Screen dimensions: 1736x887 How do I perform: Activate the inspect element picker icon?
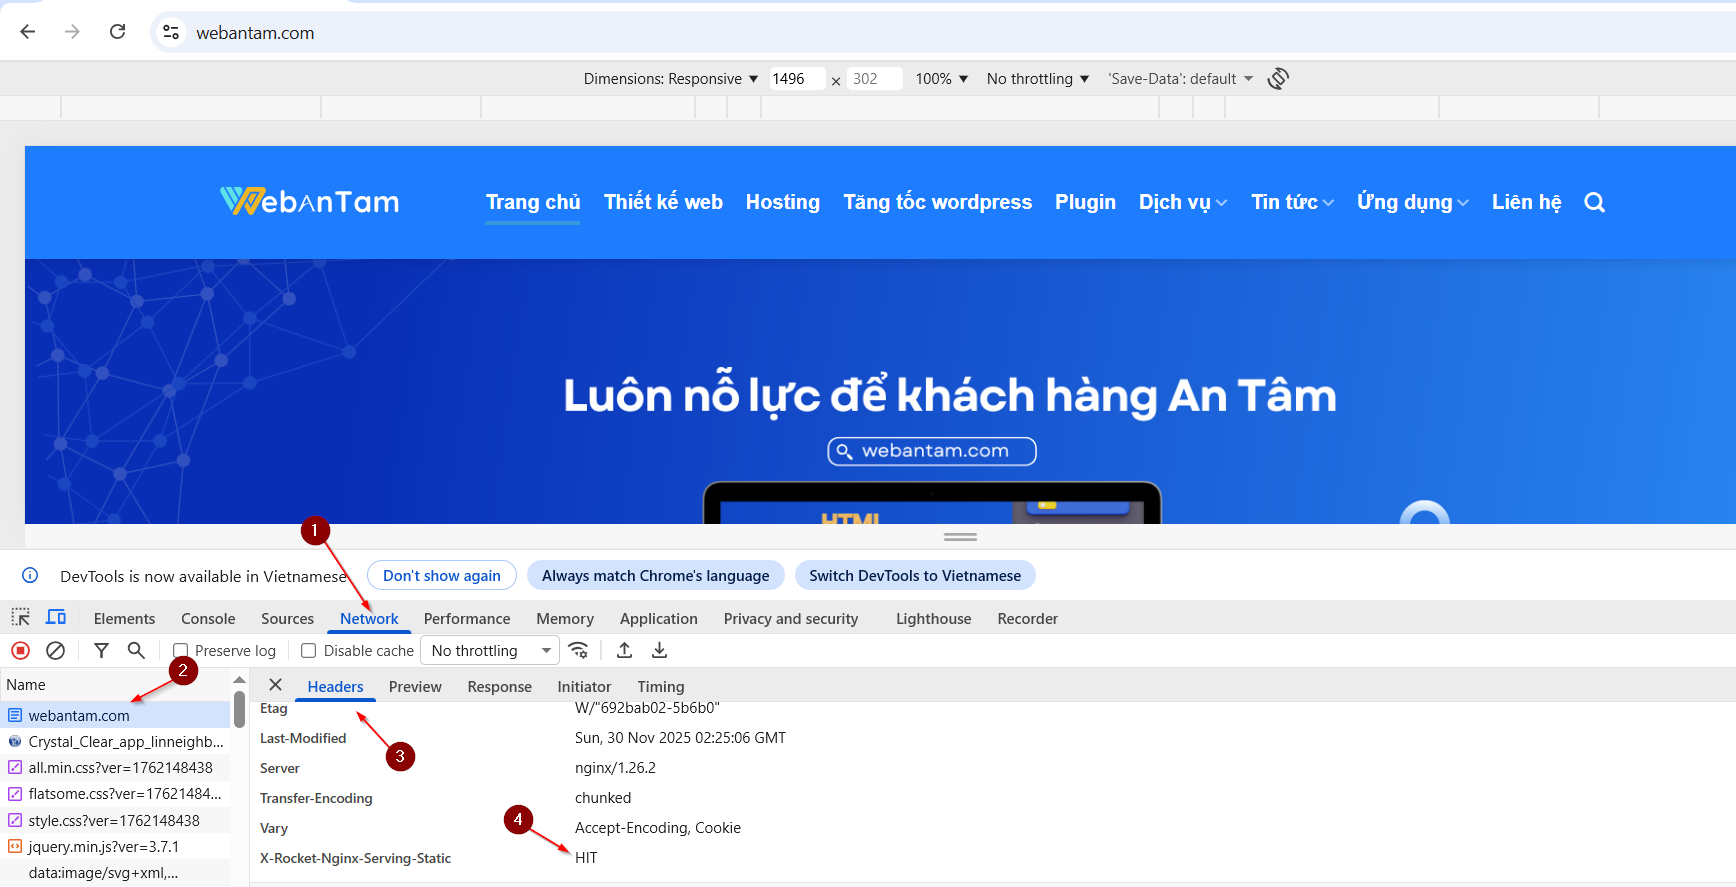(20, 618)
